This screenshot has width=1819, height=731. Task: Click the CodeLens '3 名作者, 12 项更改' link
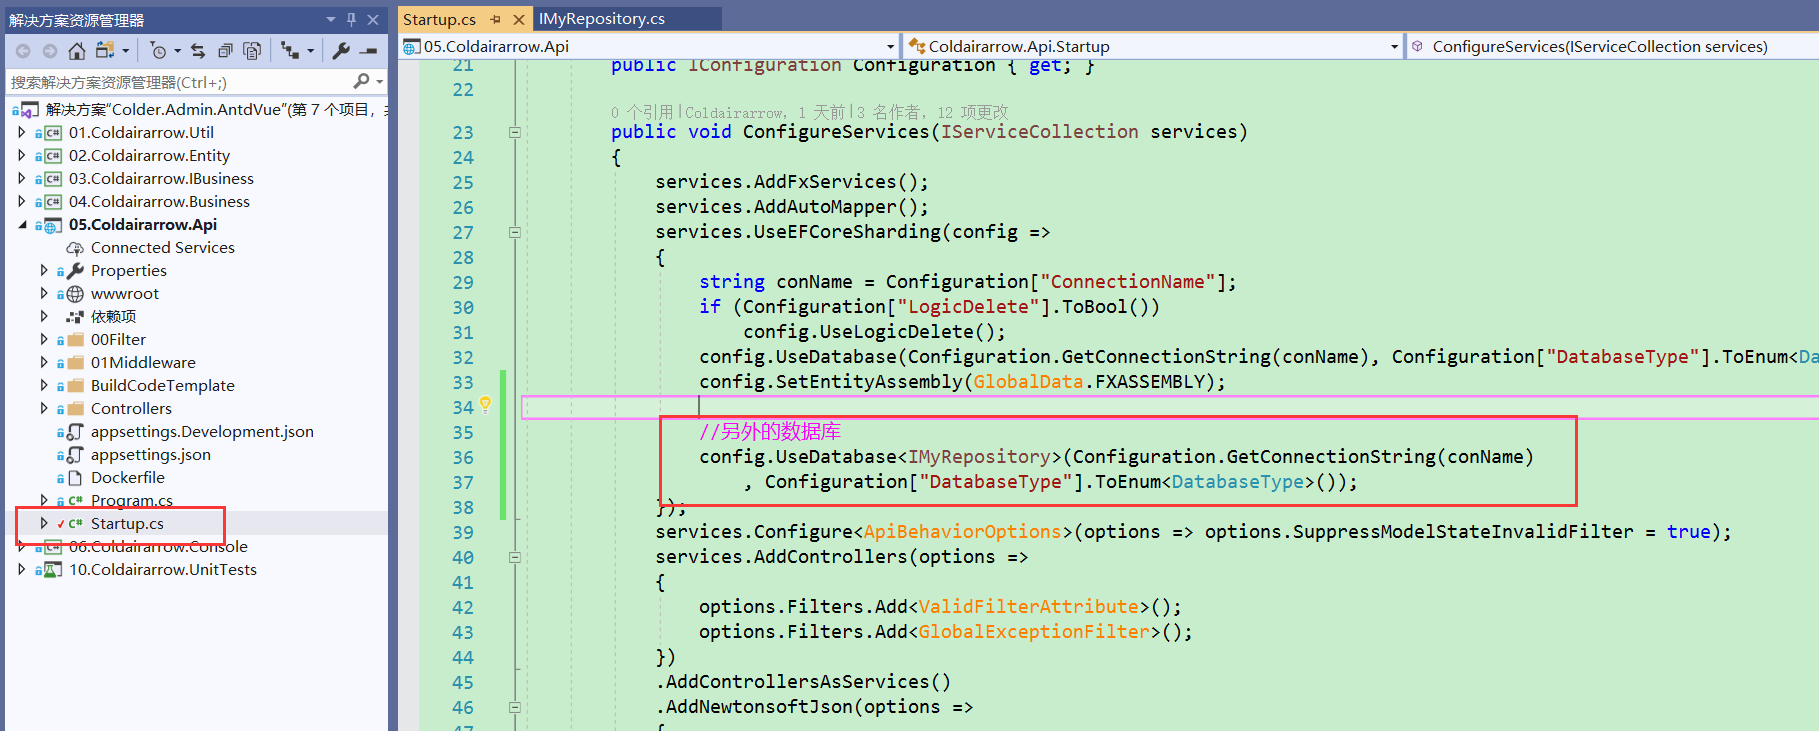[931, 112]
